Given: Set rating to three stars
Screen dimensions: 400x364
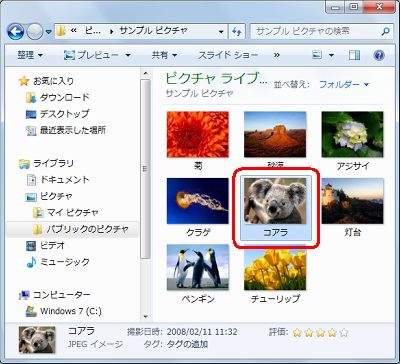Looking at the screenshot, I should pos(320,332).
